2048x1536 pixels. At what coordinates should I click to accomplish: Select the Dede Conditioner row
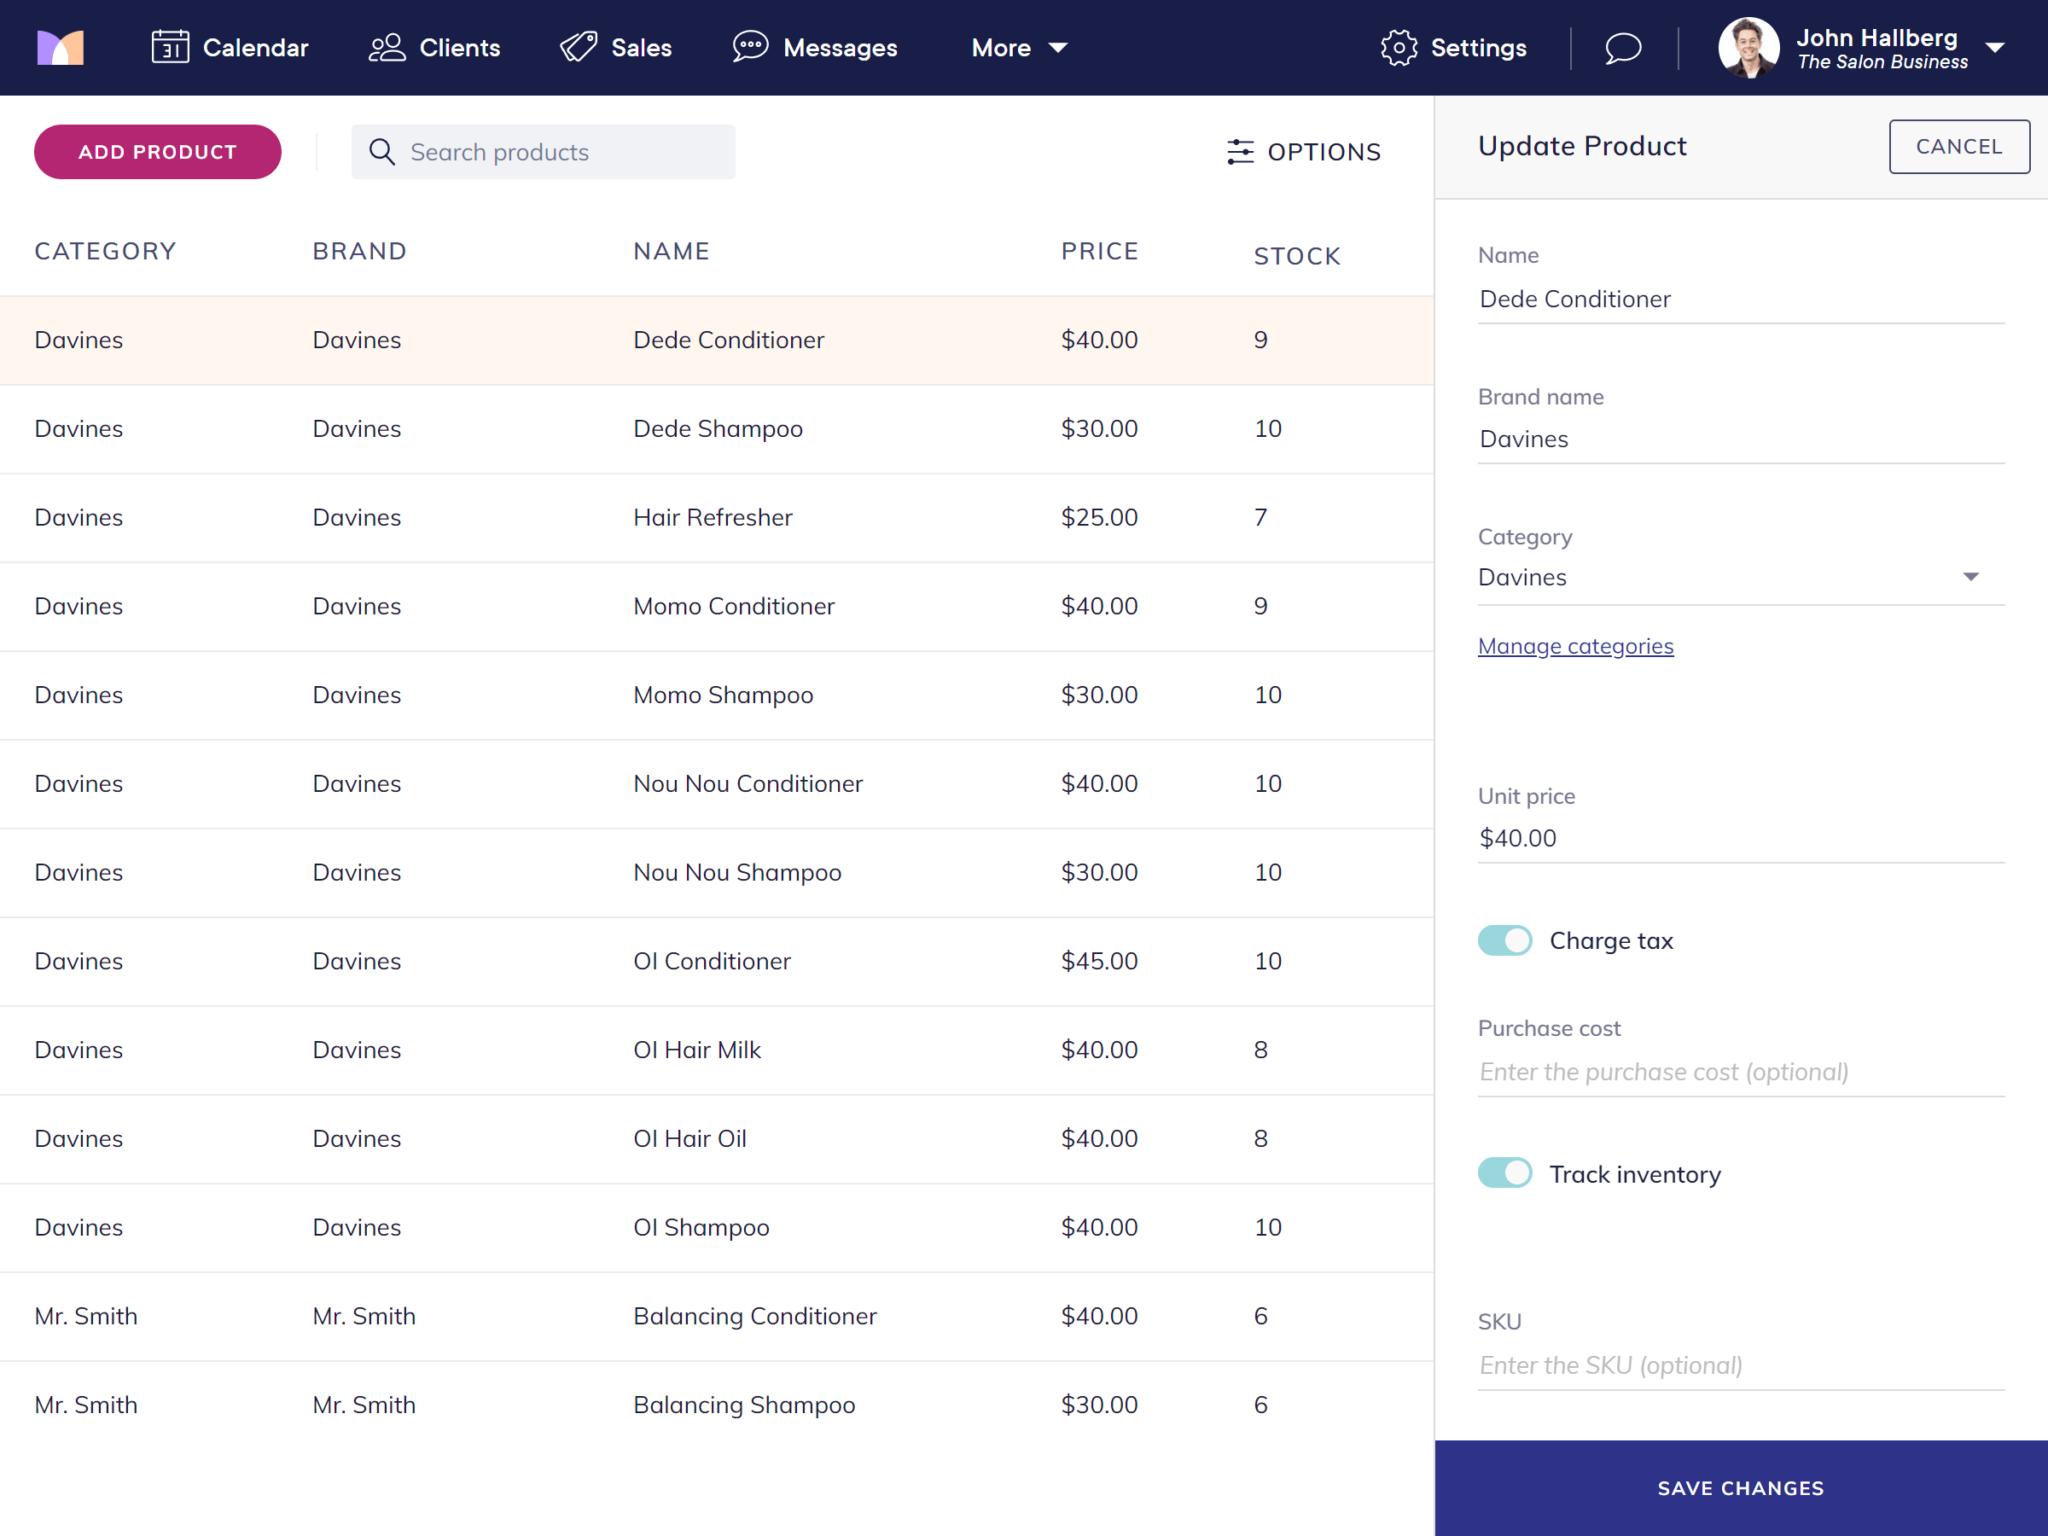coord(717,340)
